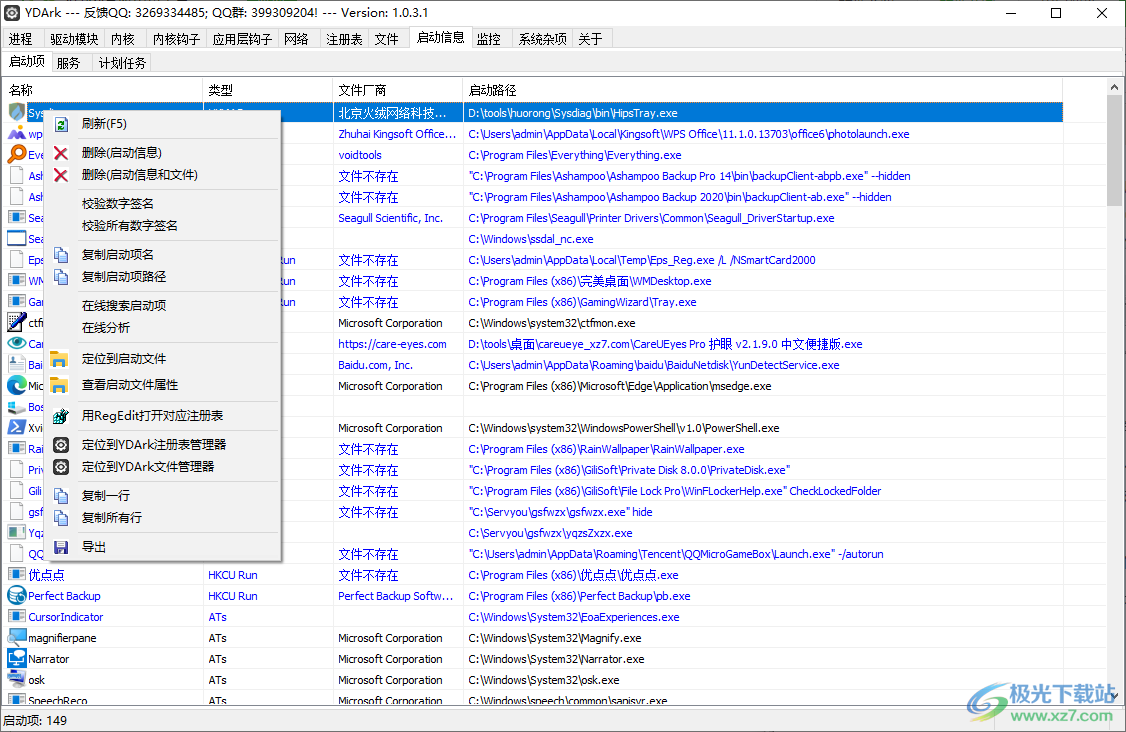
Task: Select the ctfmon.exe startup path
Action: (552, 323)
